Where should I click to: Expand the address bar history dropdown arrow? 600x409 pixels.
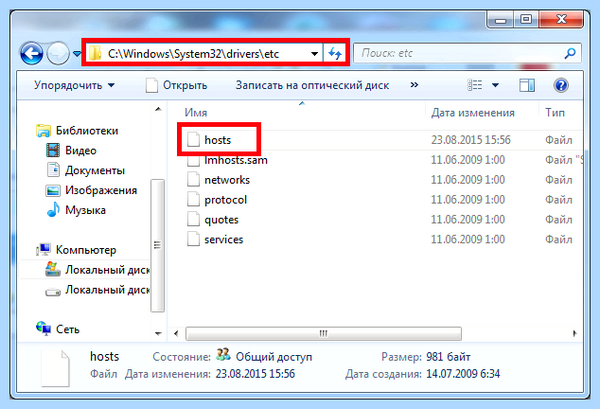[x=314, y=54]
